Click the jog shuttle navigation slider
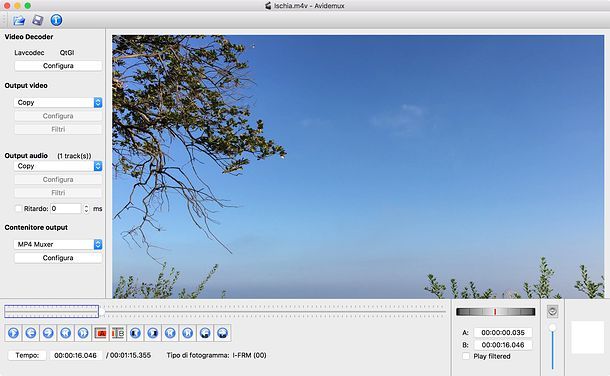Viewport: 610px width, 376px height. [x=495, y=311]
